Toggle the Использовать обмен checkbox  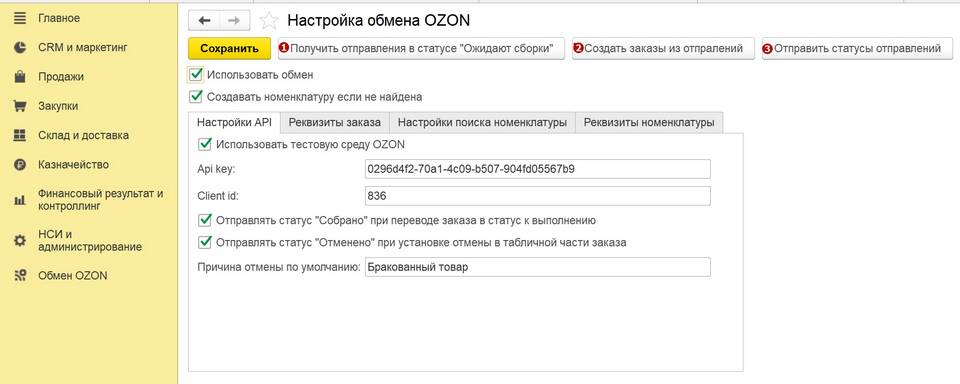click(x=195, y=75)
